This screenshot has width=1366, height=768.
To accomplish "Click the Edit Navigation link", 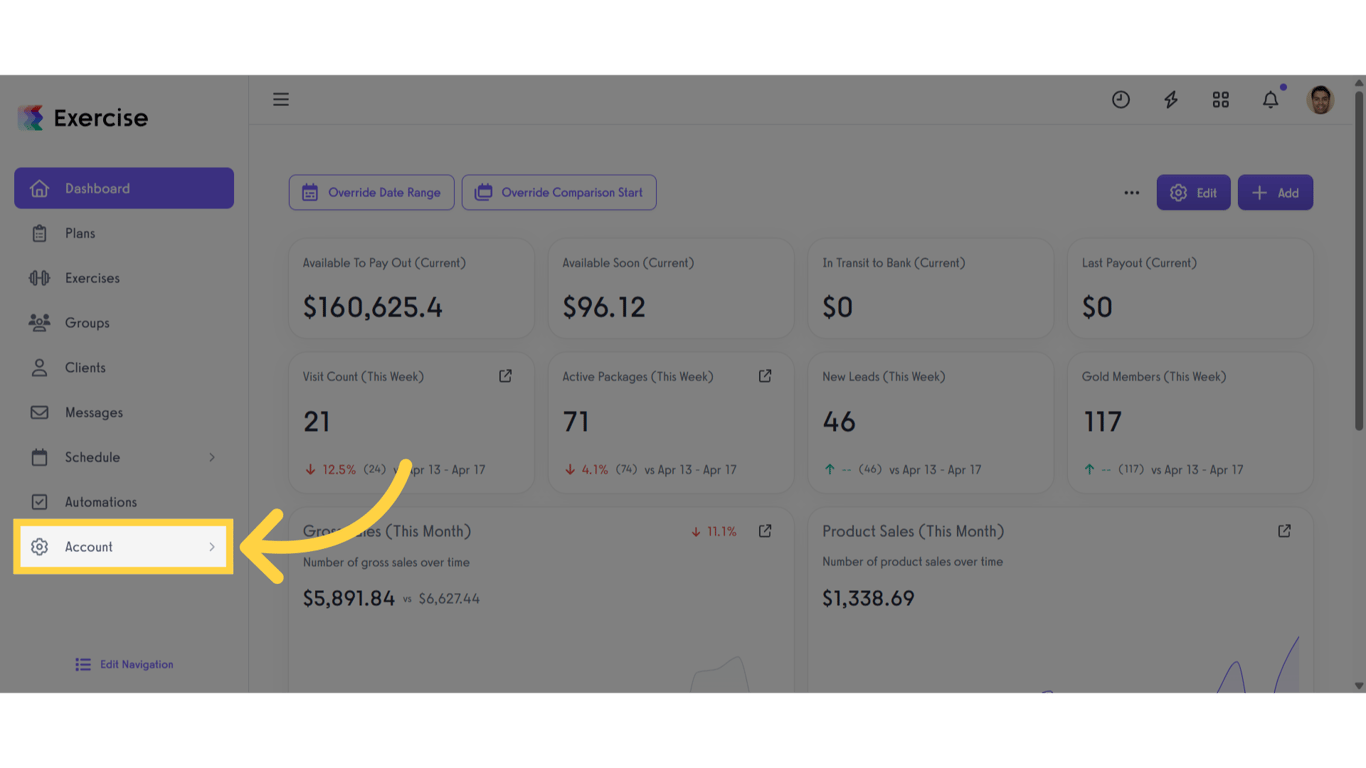I will click(125, 664).
